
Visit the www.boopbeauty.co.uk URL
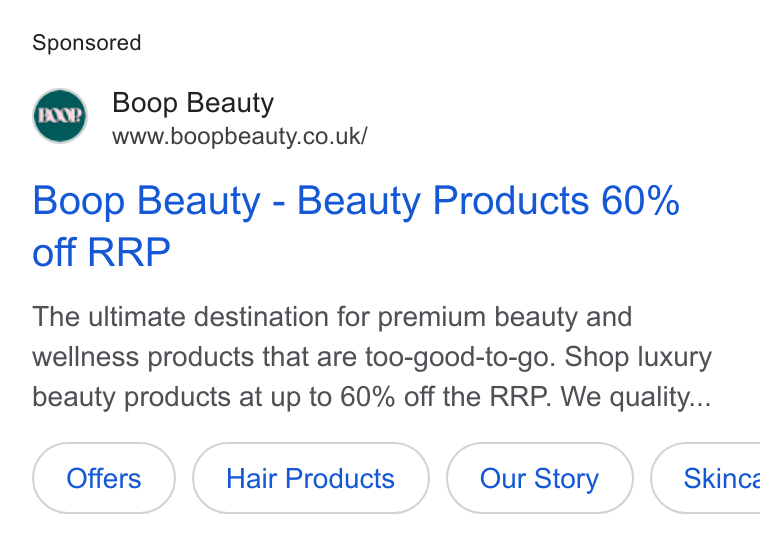239,136
